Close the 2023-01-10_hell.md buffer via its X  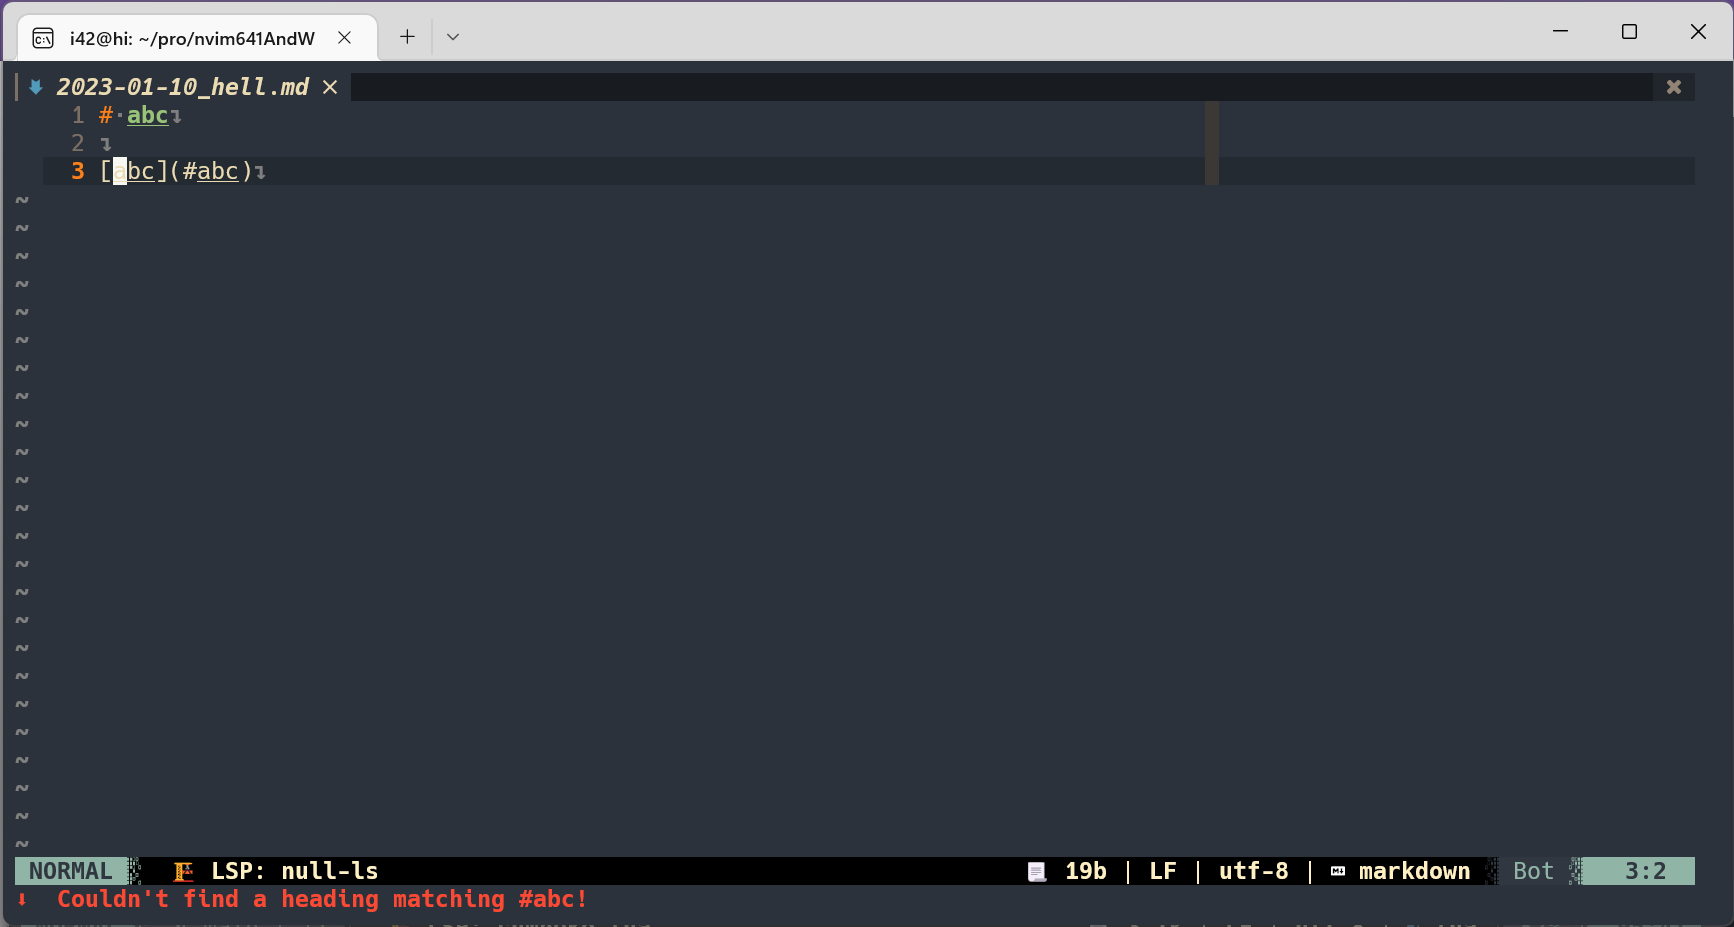[x=330, y=87]
